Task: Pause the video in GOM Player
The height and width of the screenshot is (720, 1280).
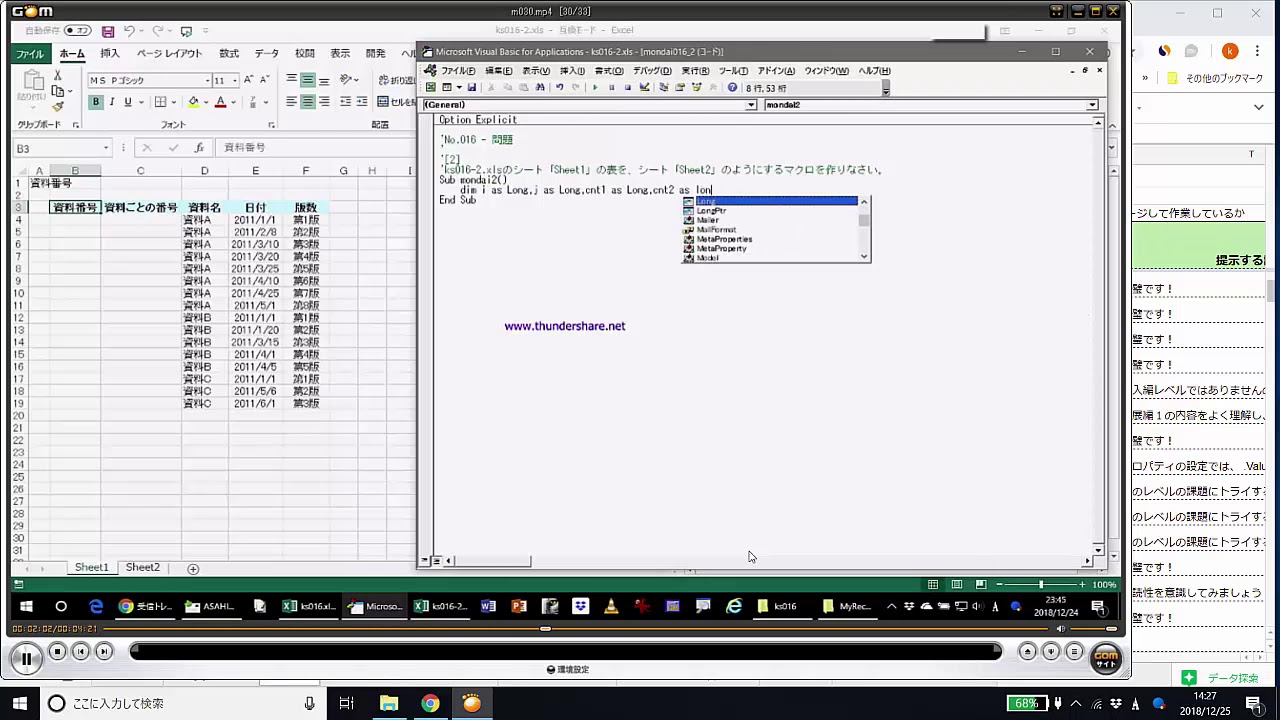Action: [26, 657]
